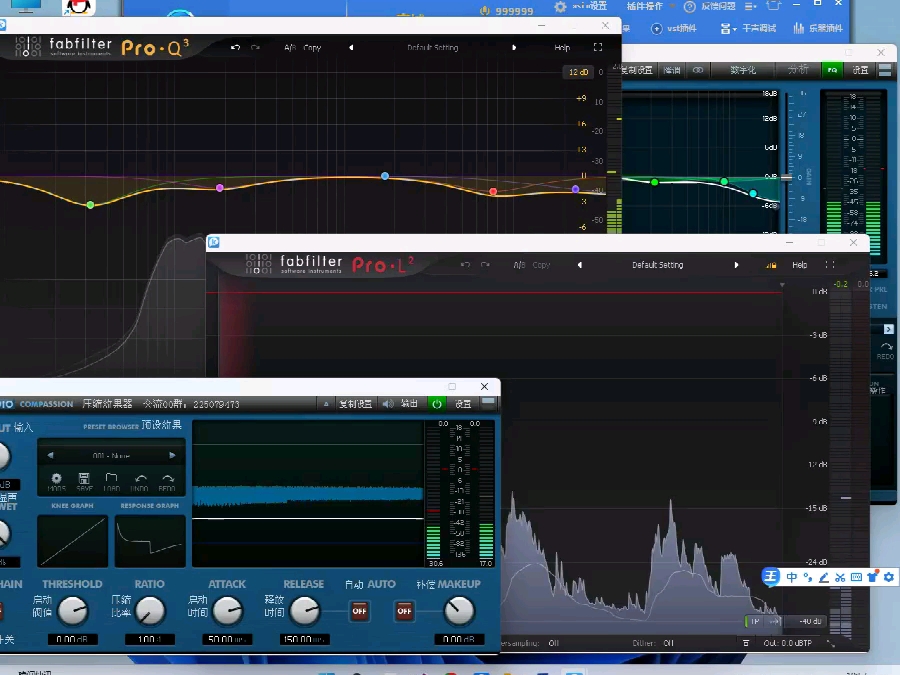The width and height of the screenshot is (900, 675).
Task: Select the purple EQ band node in Pro-Q 3
Action: point(576,189)
